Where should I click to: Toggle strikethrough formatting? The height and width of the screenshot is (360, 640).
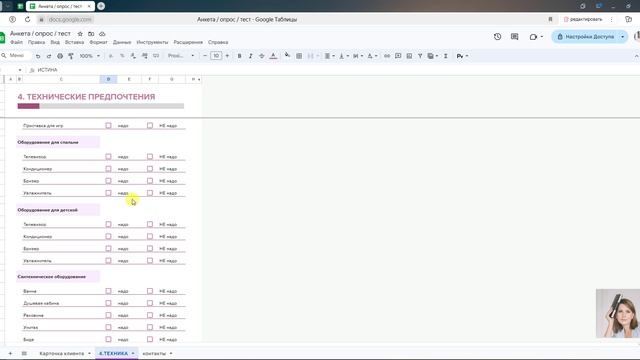262,56
